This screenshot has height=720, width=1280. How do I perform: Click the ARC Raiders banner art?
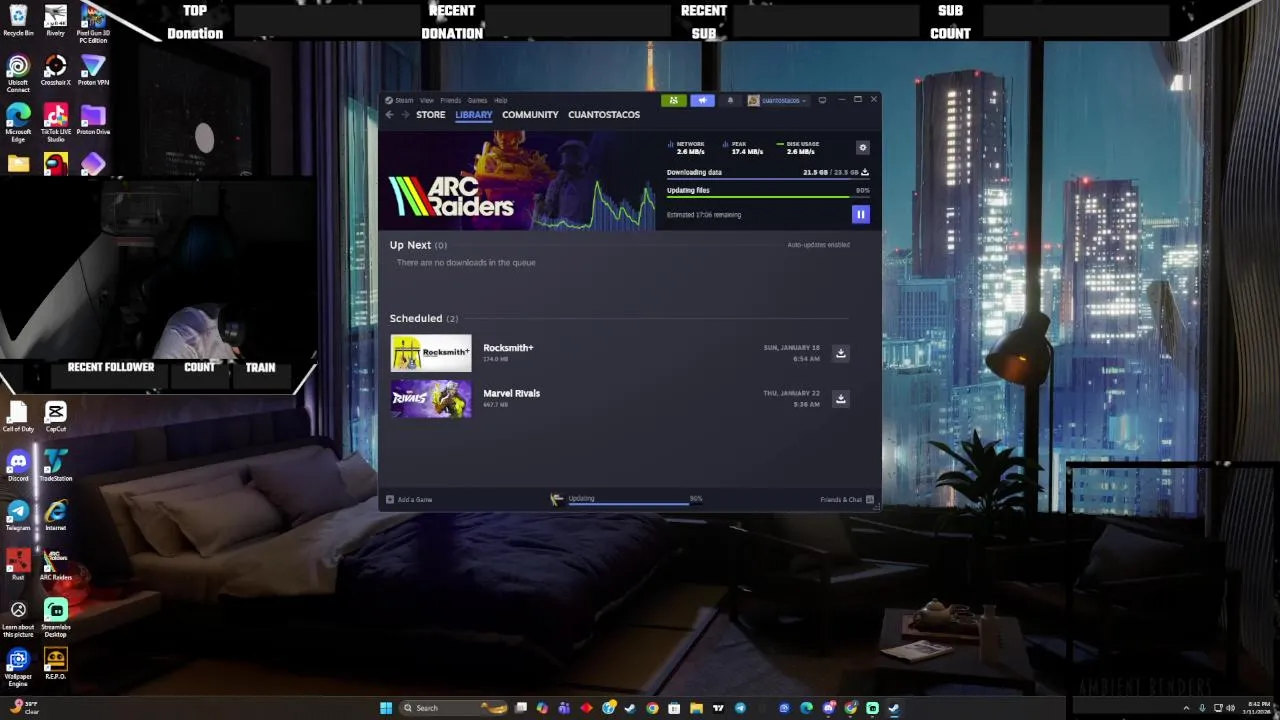[x=517, y=181]
